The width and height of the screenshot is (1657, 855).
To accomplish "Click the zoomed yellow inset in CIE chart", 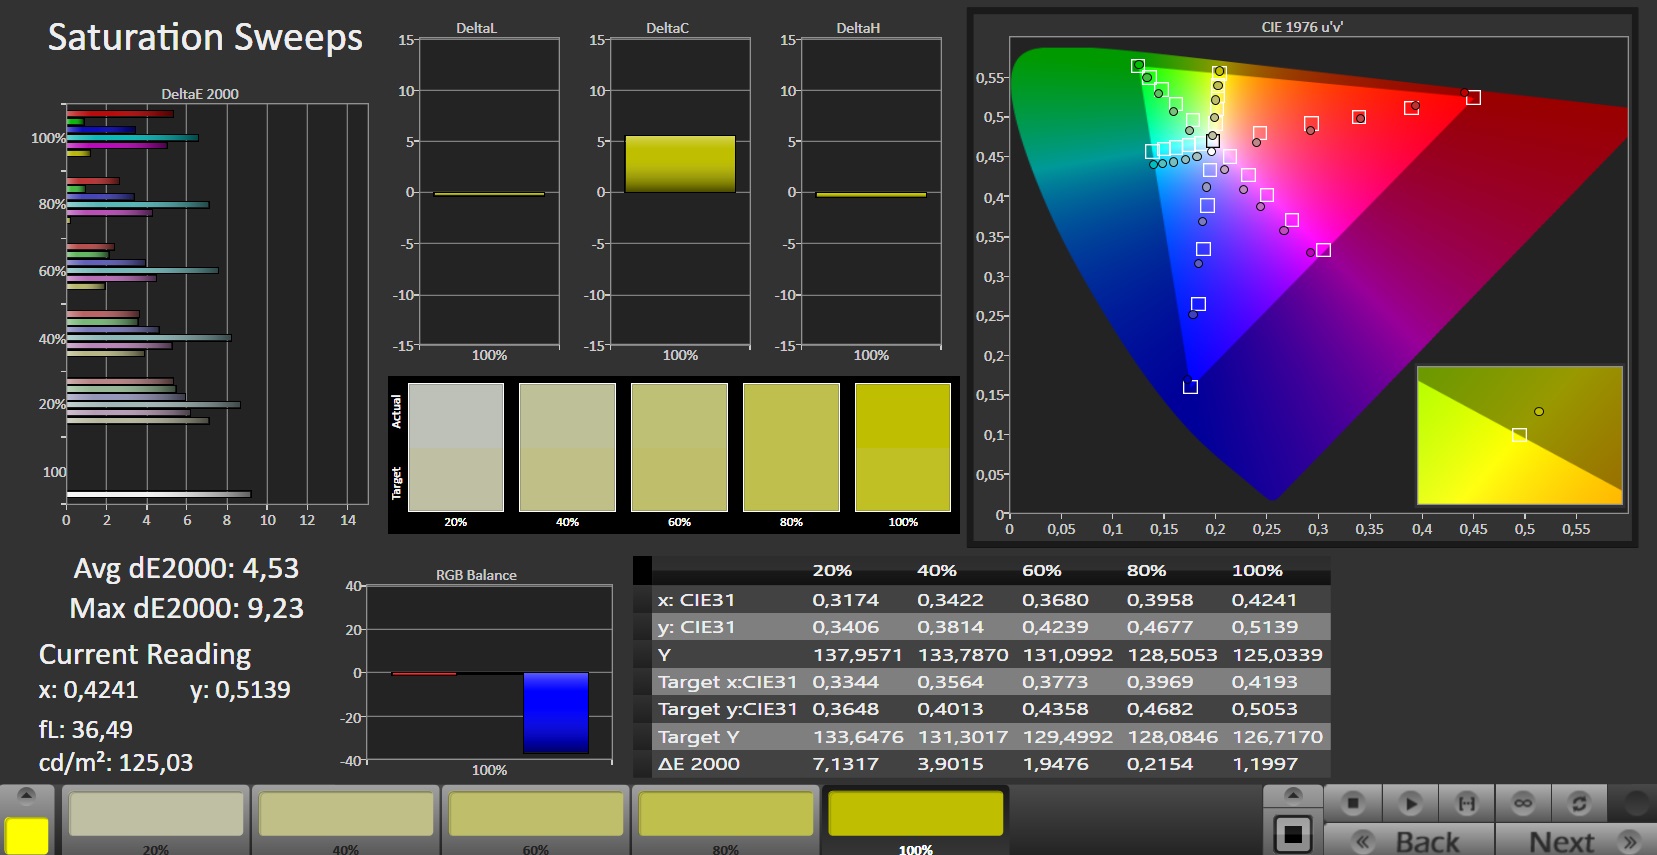I will tap(1520, 435).
